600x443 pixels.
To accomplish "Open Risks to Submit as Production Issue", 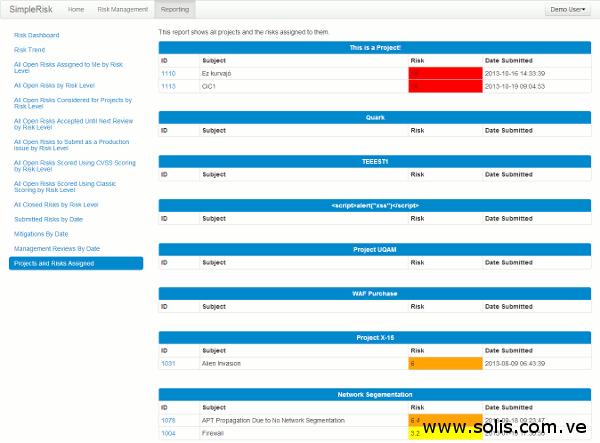I will point(72,145).
